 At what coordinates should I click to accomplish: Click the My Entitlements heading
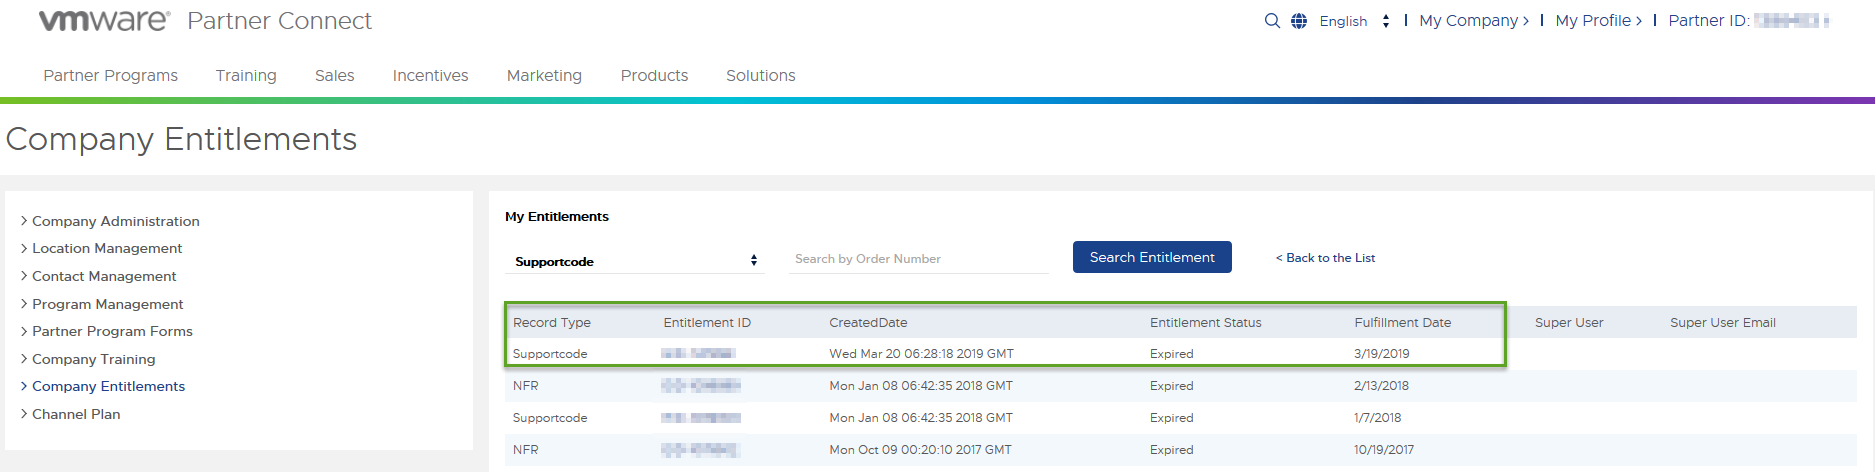pyautogui.click(x=557, y=217)
